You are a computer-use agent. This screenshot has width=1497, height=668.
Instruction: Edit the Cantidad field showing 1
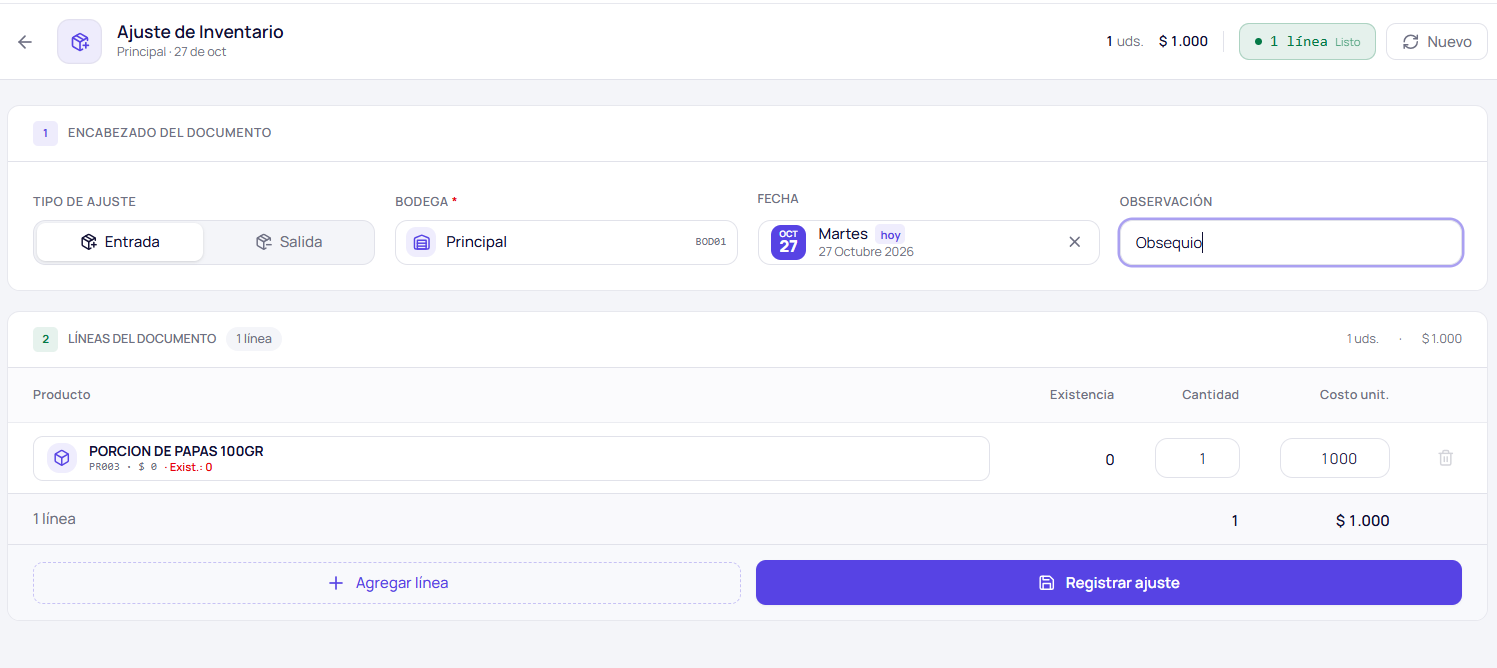click(x=1197, y=458)
